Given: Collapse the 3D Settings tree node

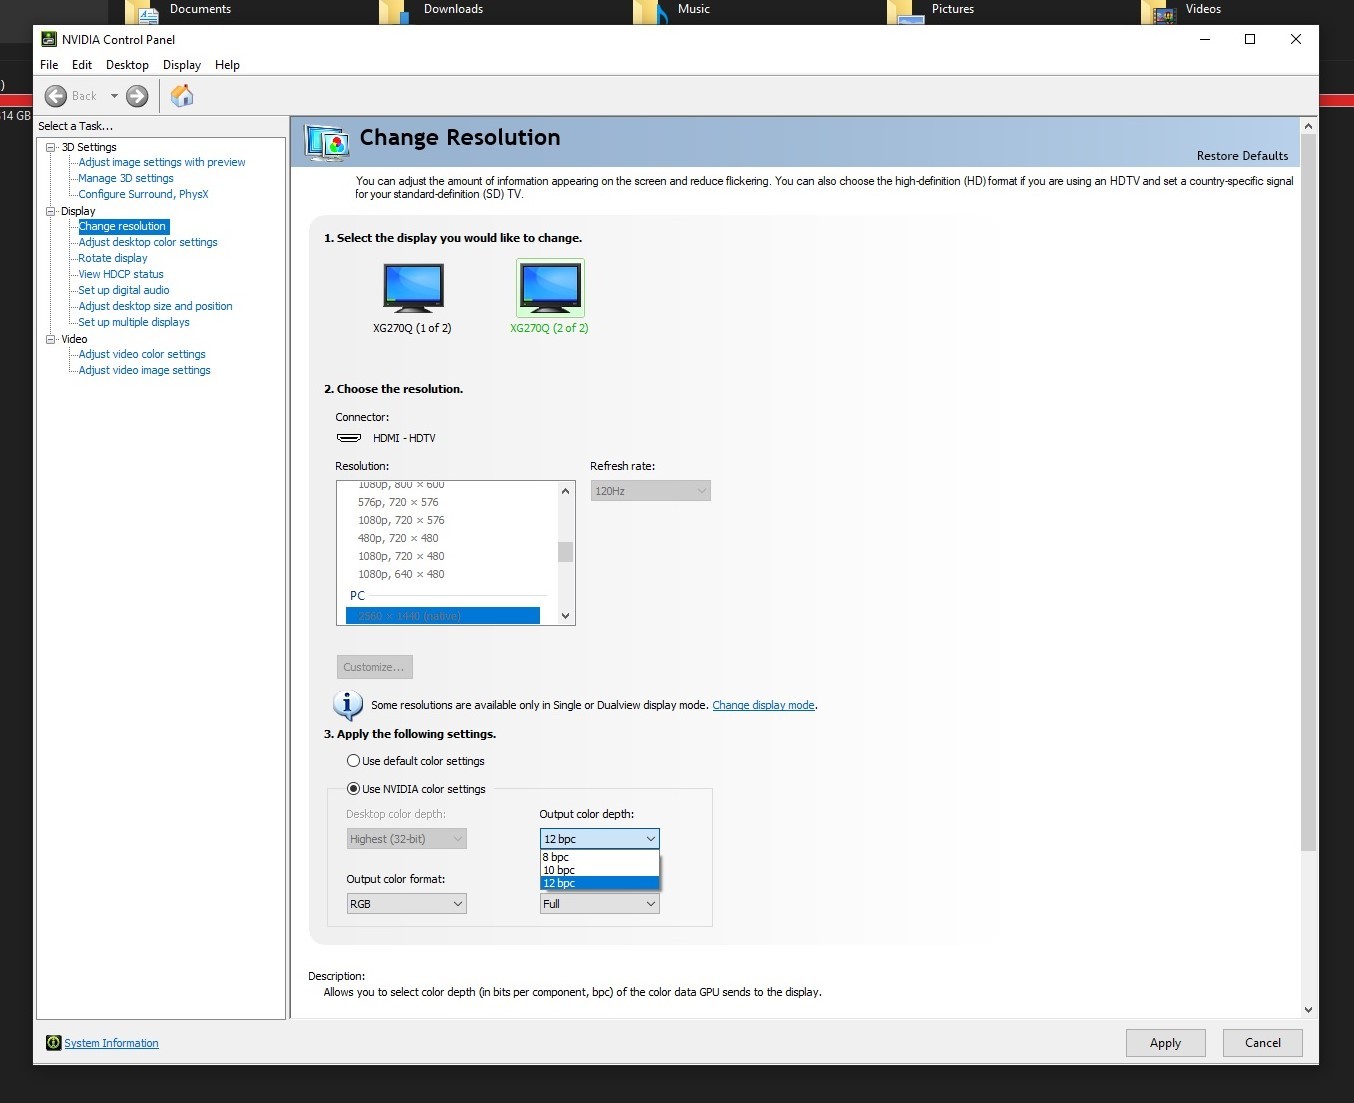Looking at the screenshot, I should [x=50, y=147].
